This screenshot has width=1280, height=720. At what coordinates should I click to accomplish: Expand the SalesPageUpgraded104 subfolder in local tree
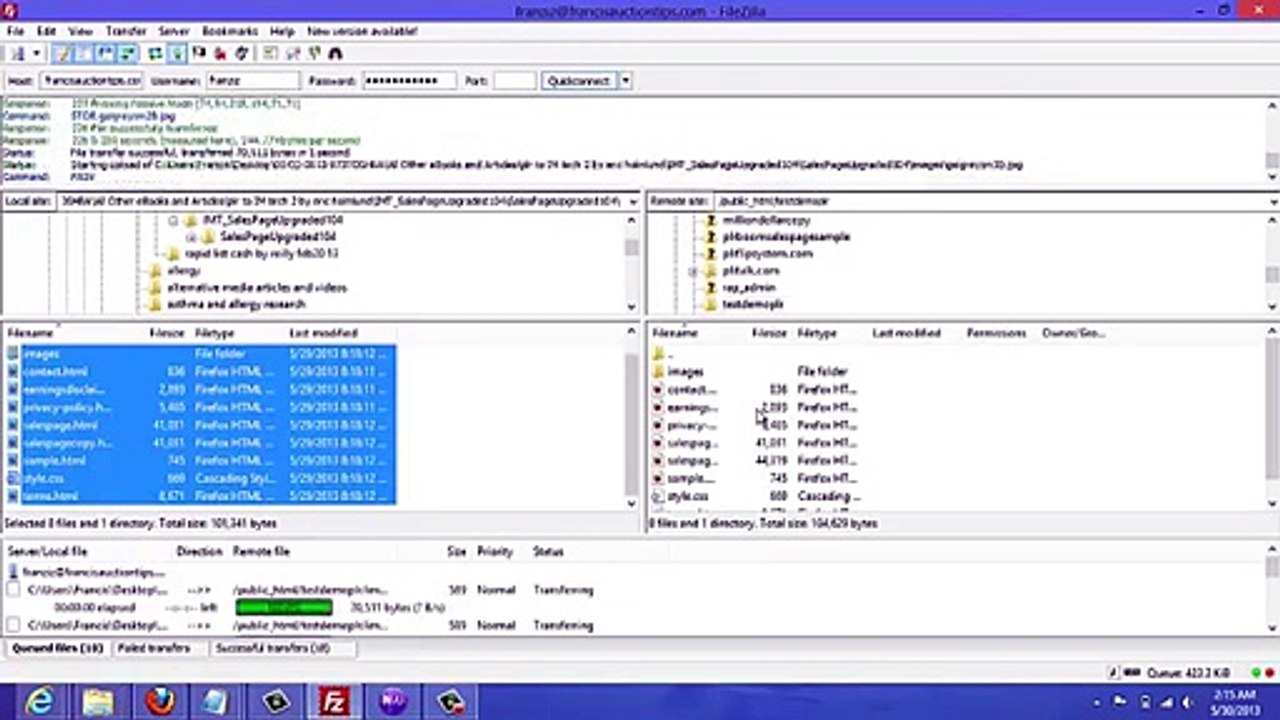coord(190,237)
